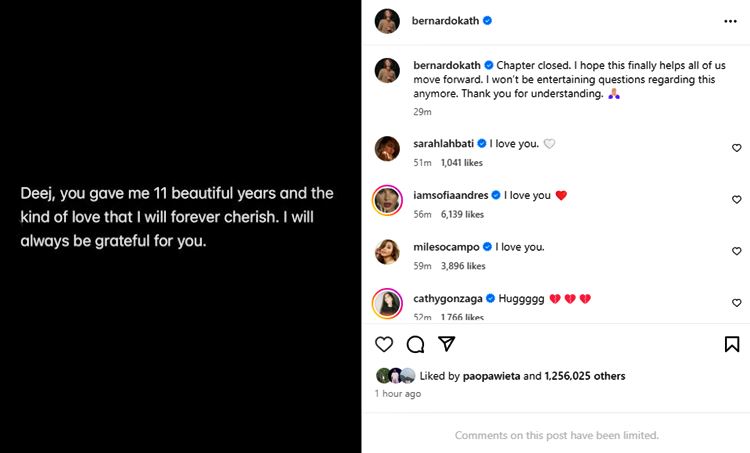Click sarahlahbati's profile avatar
Viewport: 750px width, 453px height.
387,148
